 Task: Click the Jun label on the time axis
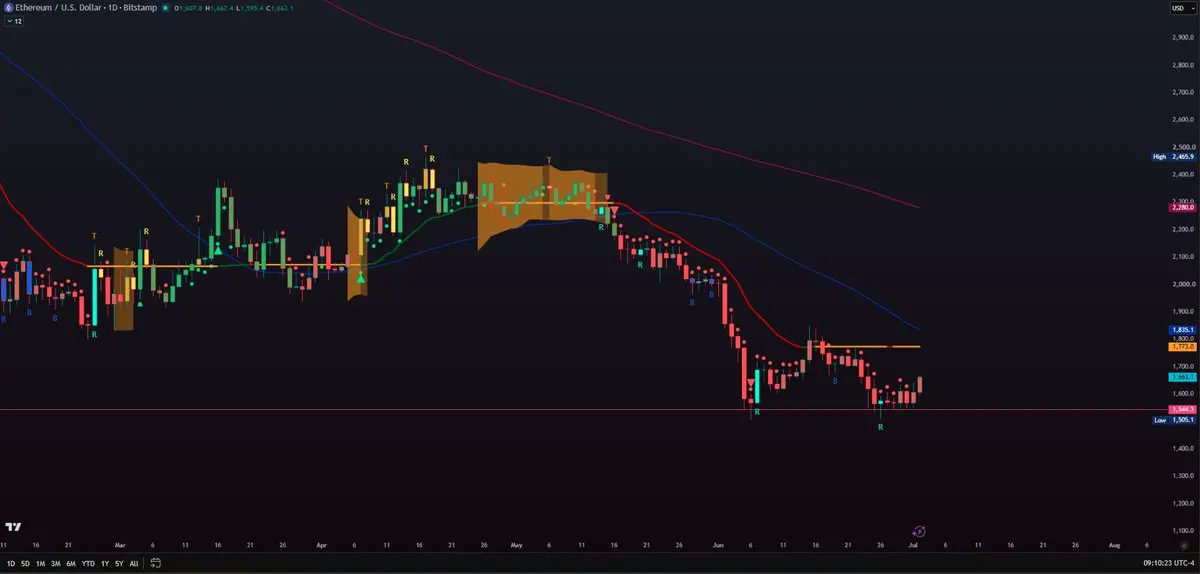pos(718,546)
